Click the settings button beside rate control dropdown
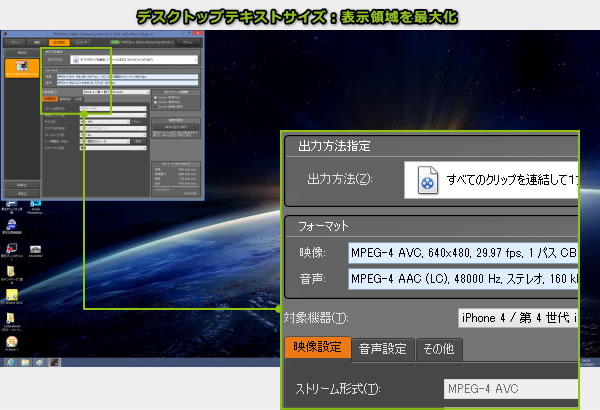Screen dimensions: 600x410 click(x=138, y=141)
